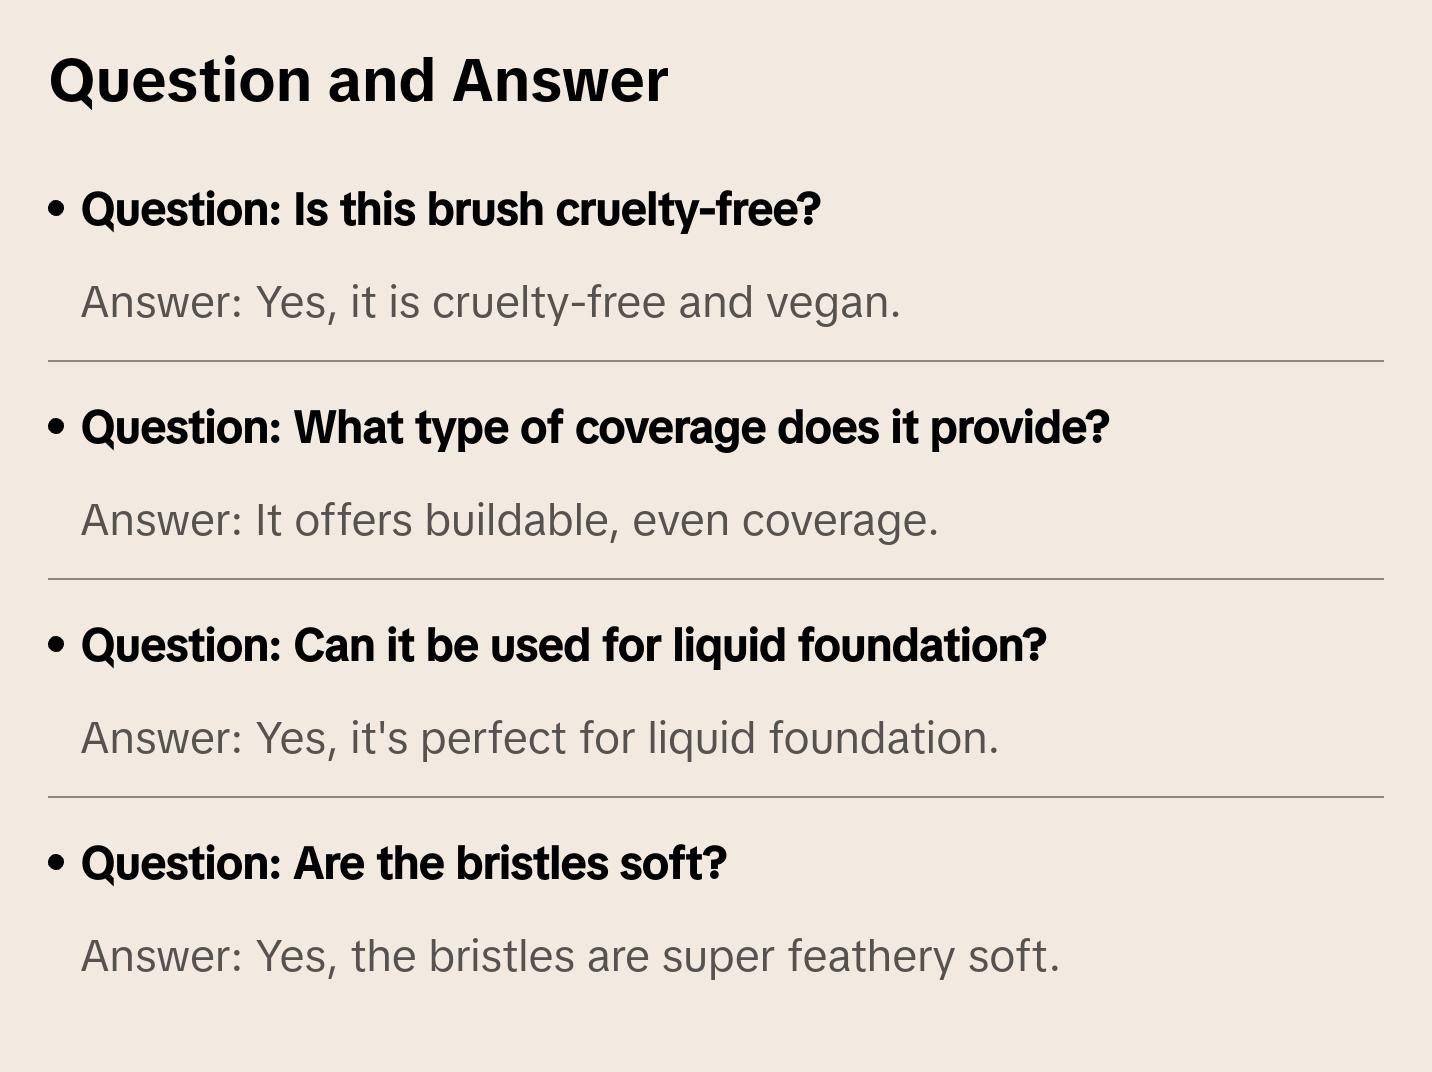Open the liquid foundation question
This screenshot has width=1432, height=1072.
563,646
